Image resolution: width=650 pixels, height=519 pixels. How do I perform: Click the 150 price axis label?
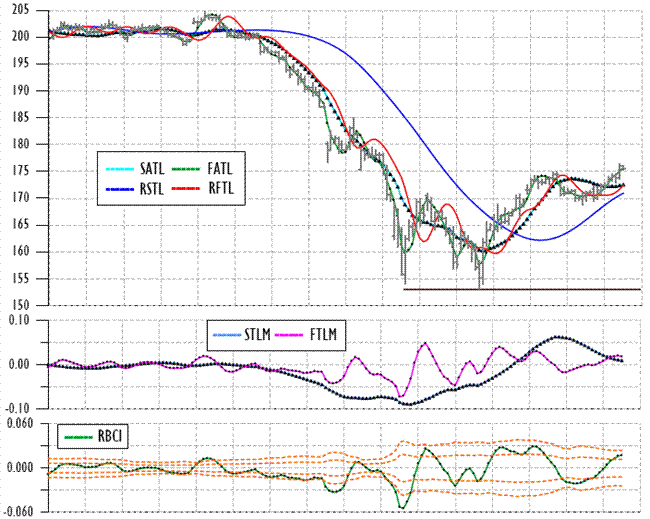(x=21, y=305)
